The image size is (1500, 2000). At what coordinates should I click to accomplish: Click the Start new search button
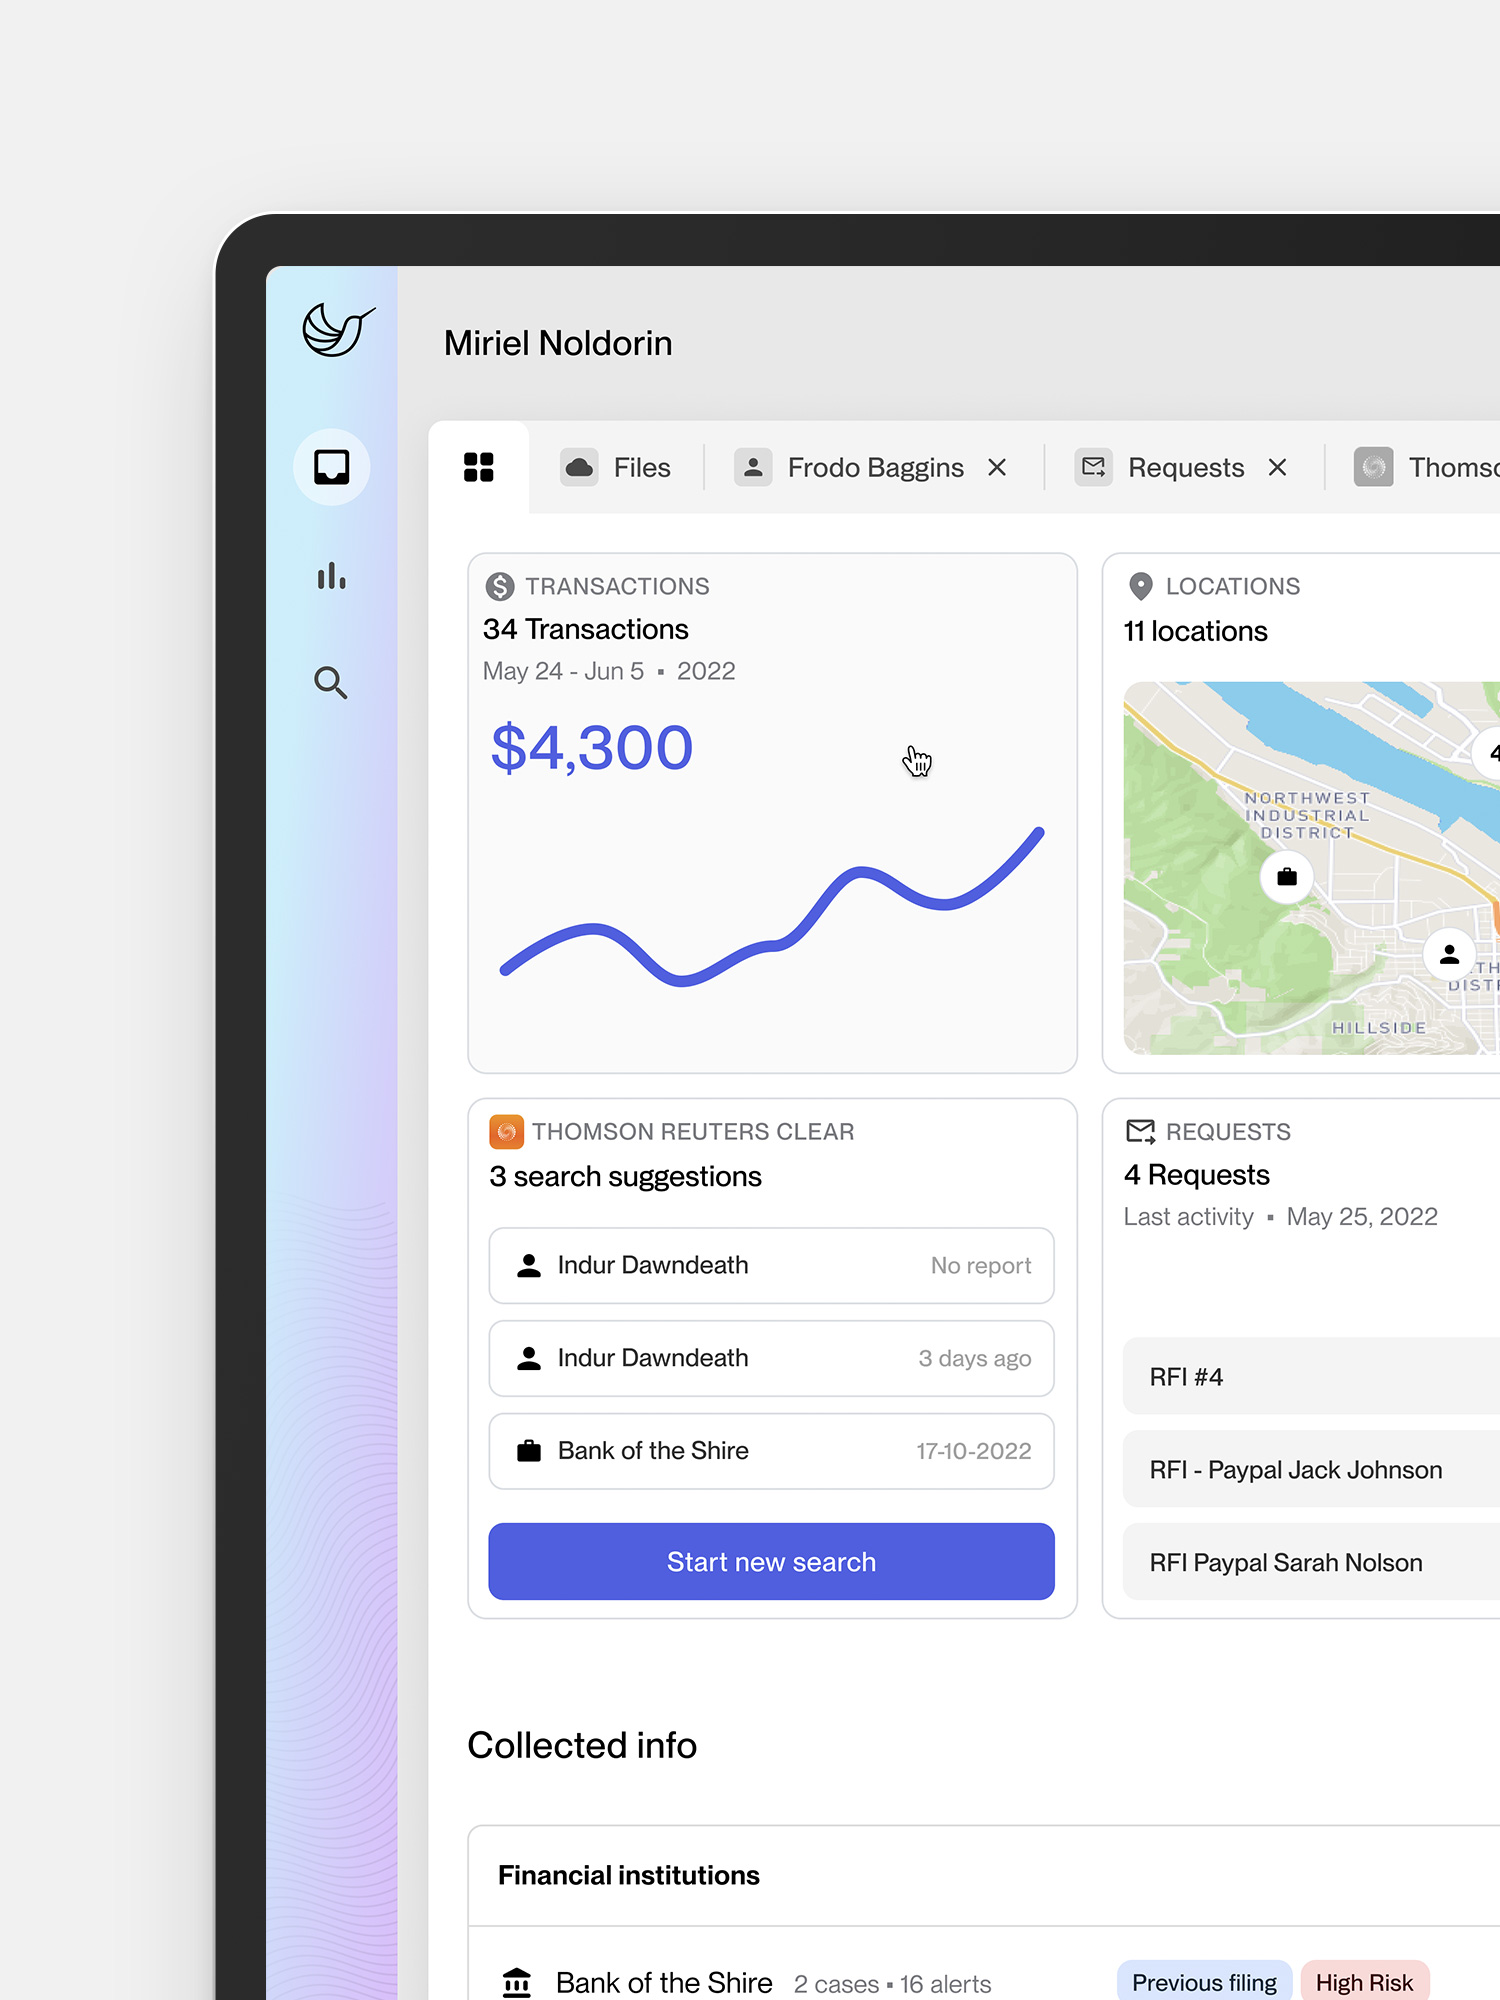coord(771,1561)
